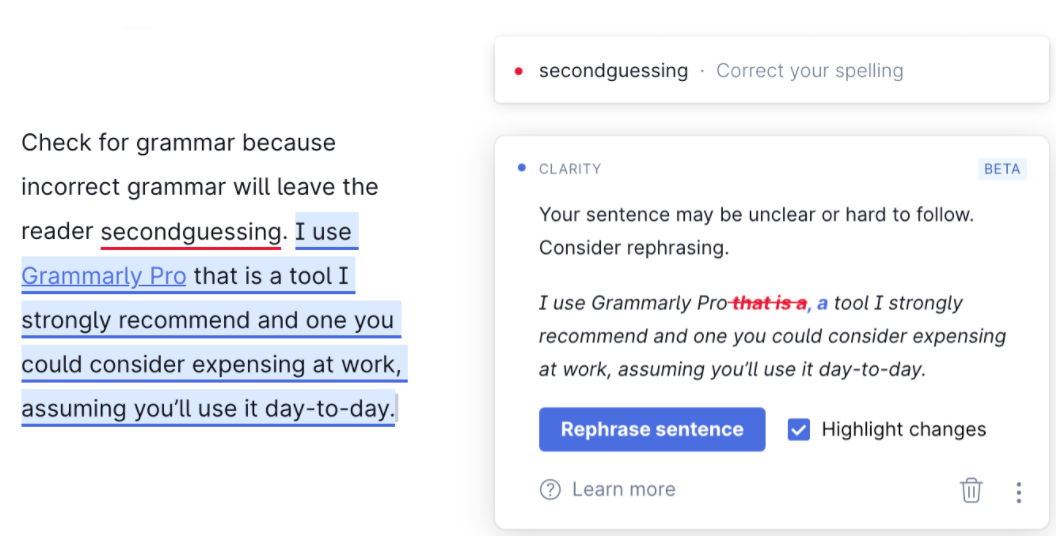Open more options three-dot menu

click(1018, 491)
